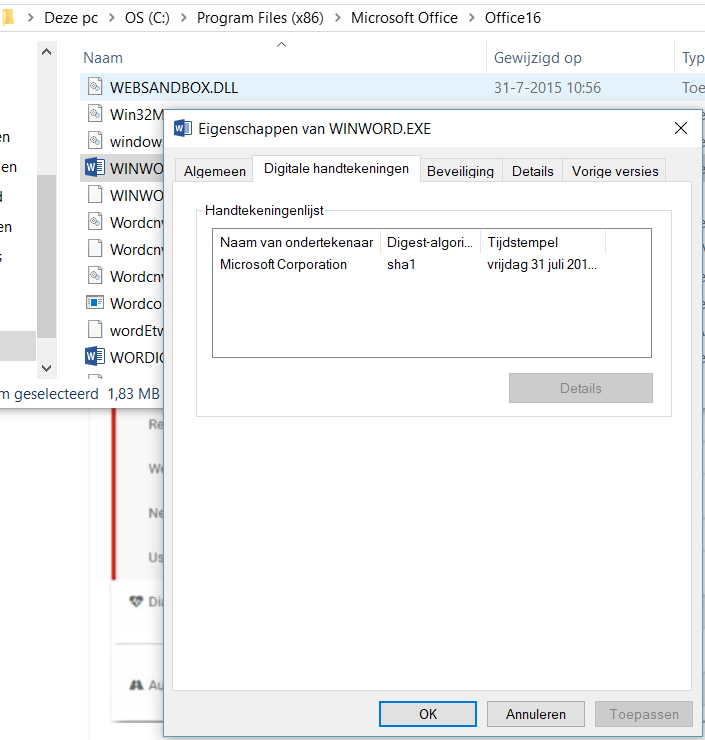705x740 pixels.
Task: Click scroll-down arrow of navigation pane
Action: tap(46, 368)
